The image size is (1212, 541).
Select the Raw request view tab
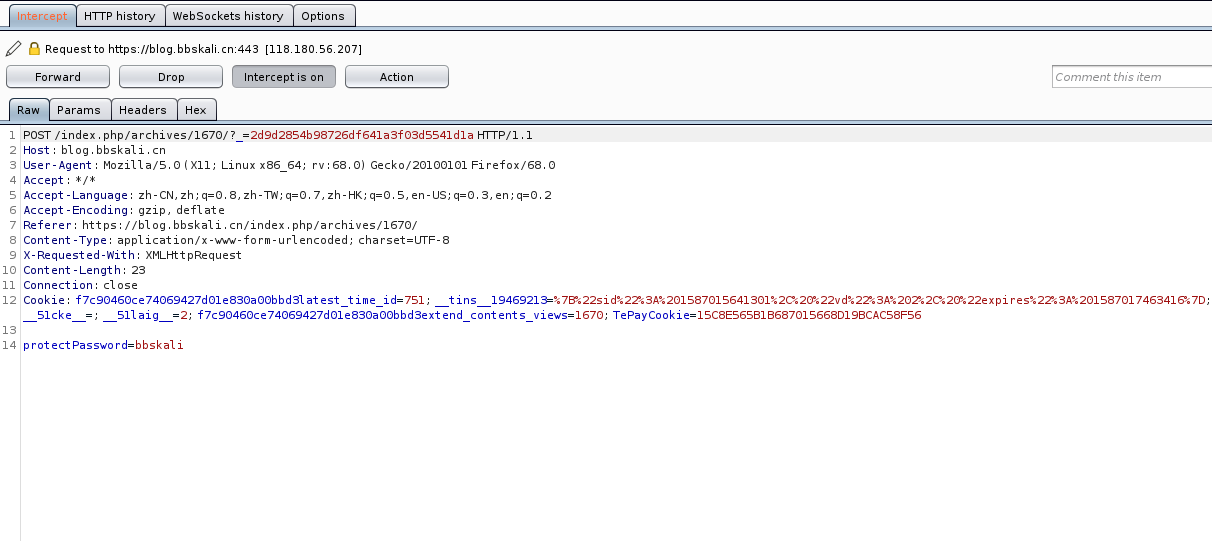(28, 110)
